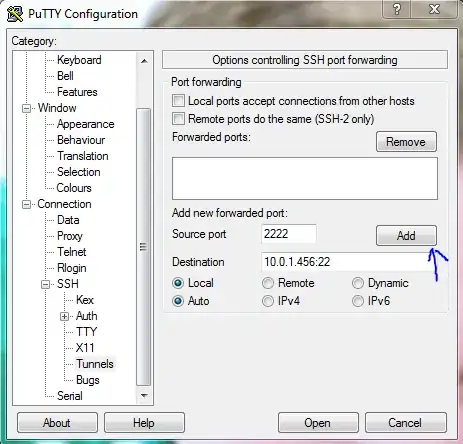Close the PuTTY Configuration window

(x=434, y=9)
